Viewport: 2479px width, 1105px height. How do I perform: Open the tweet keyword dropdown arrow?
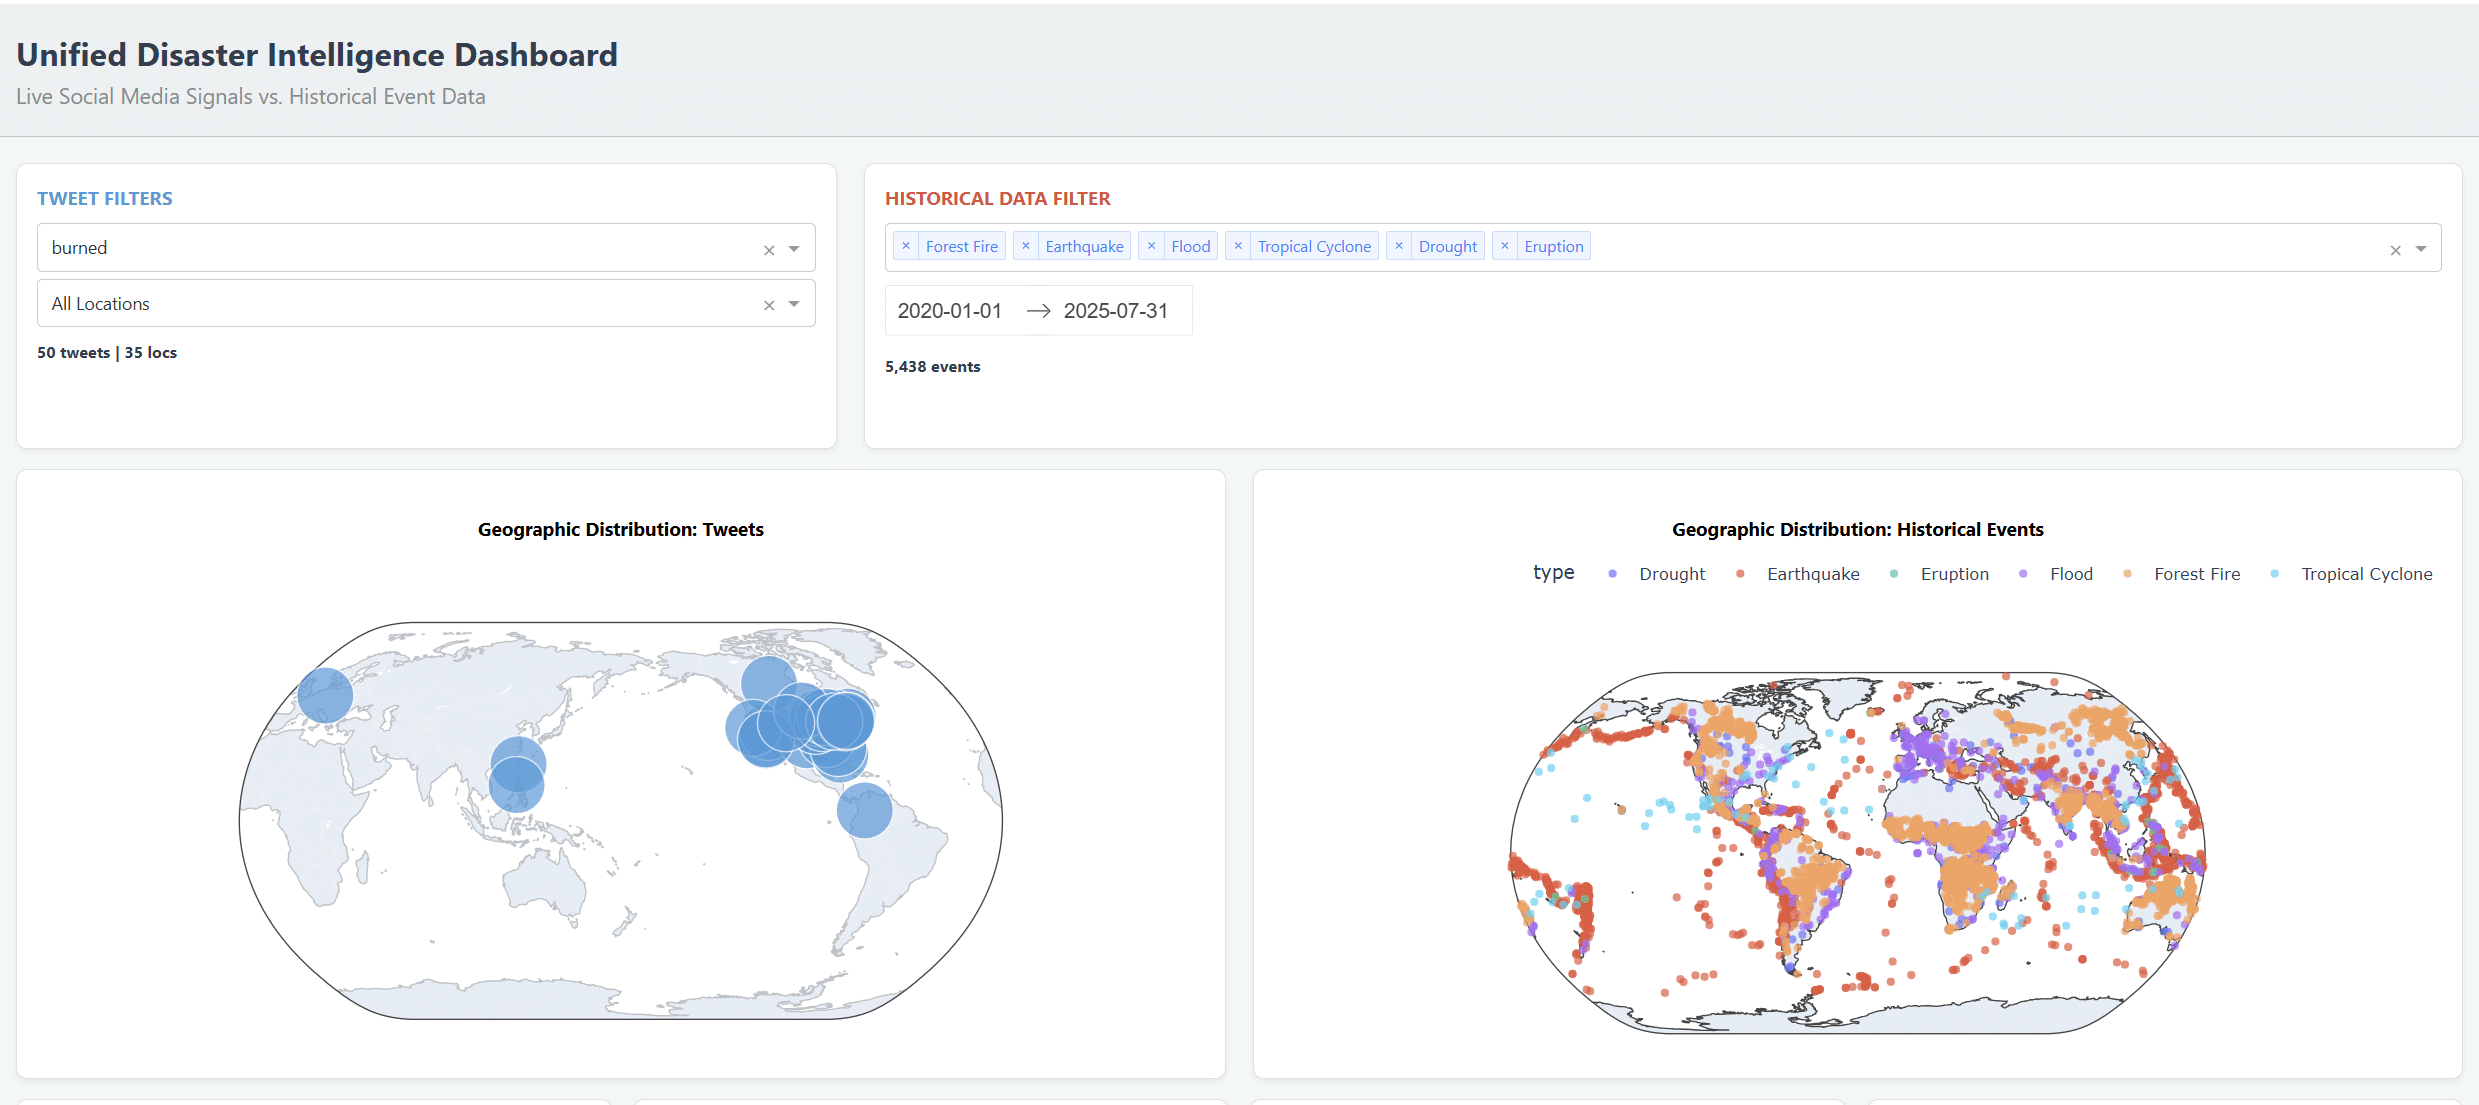[794, 249]
